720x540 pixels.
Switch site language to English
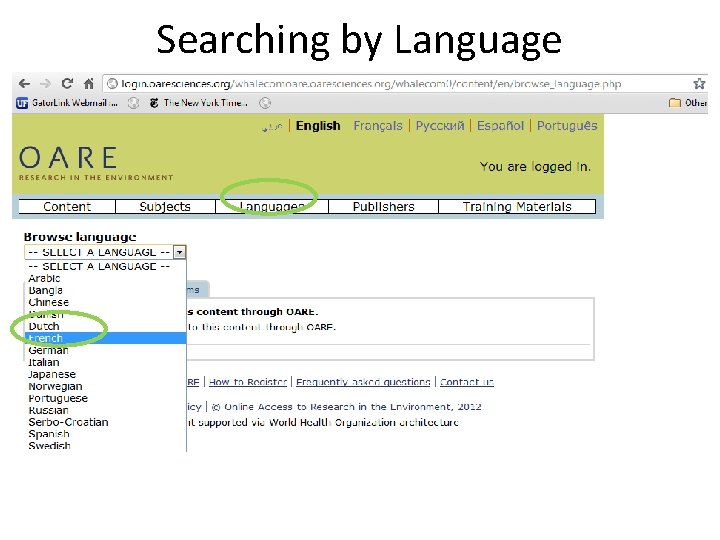pyautogui.click(x=318, y=126)
